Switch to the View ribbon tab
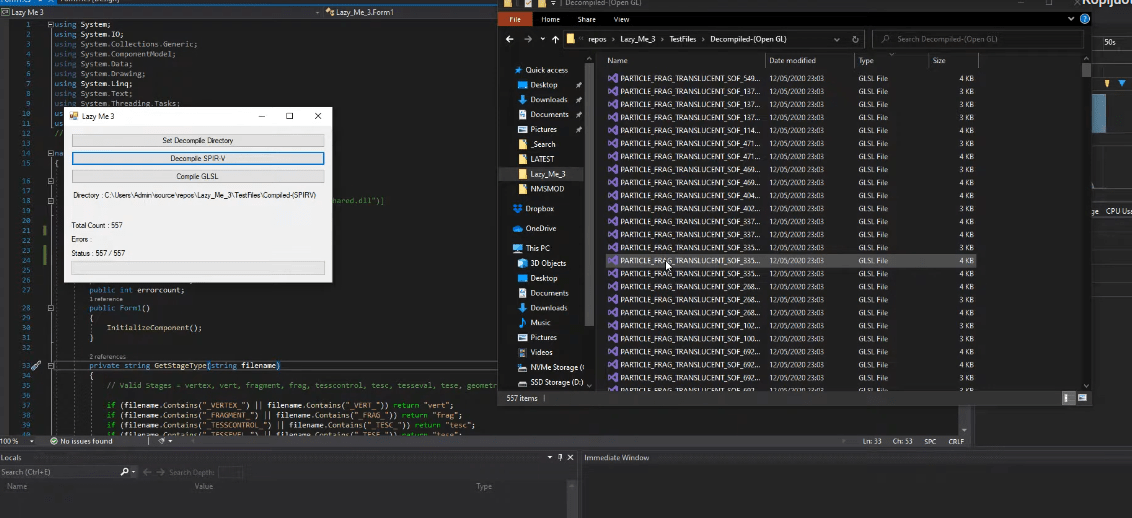This screenshot has width=1132, height=518. point(621,19)
